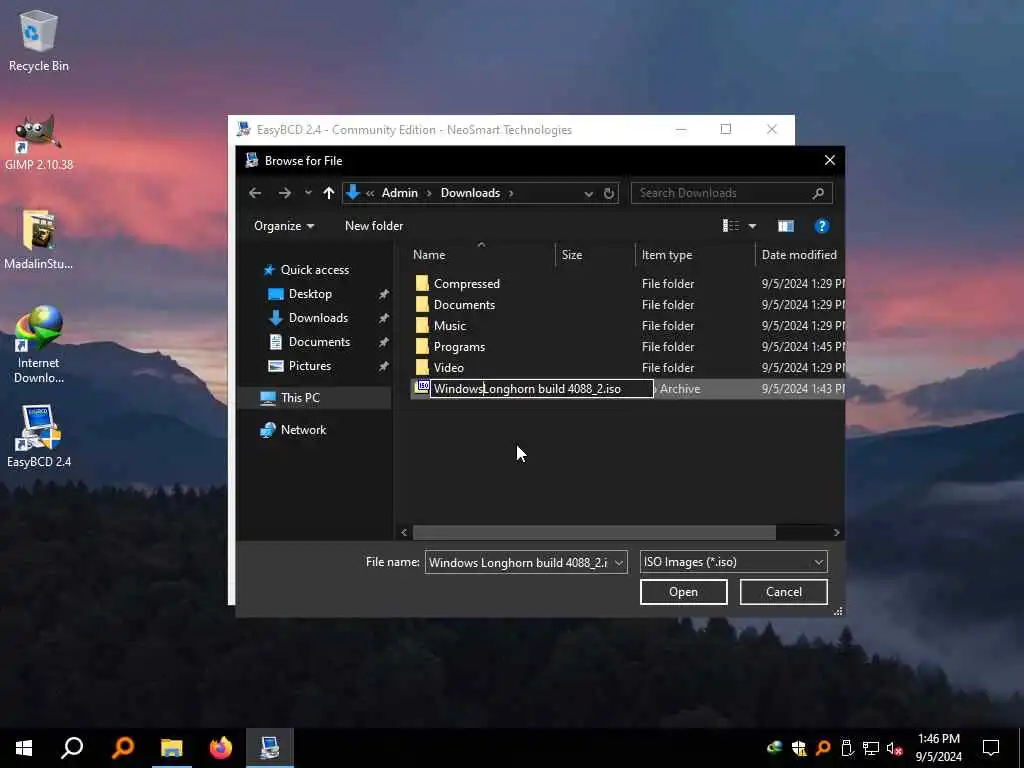Click the horizontal scrollbar thumb
Image resolution: width=1024 pixels, height=768 pixels.
(x=594, y=533)
